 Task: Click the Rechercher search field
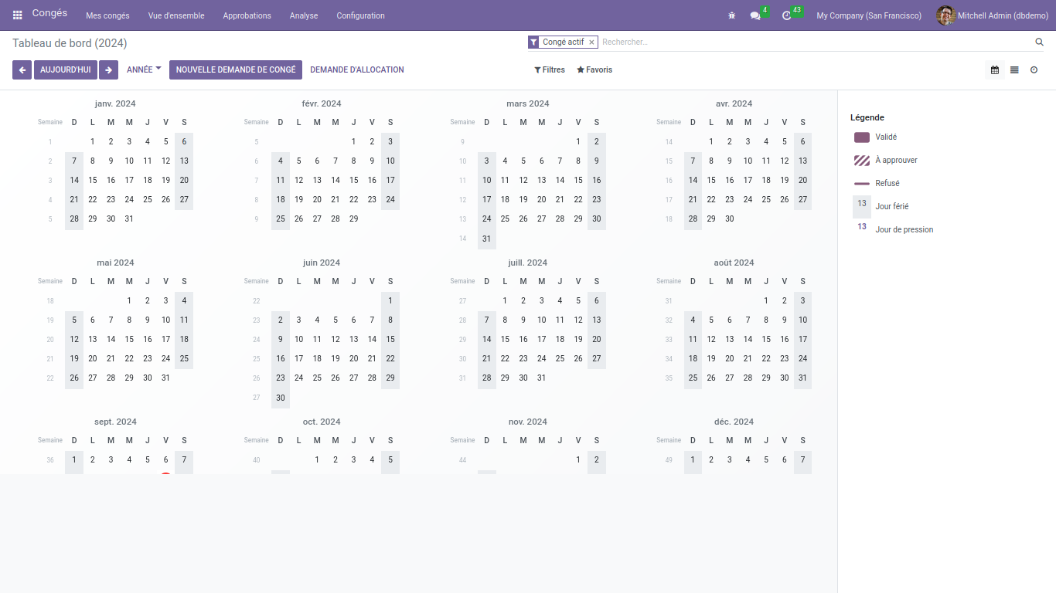(810, 42)
